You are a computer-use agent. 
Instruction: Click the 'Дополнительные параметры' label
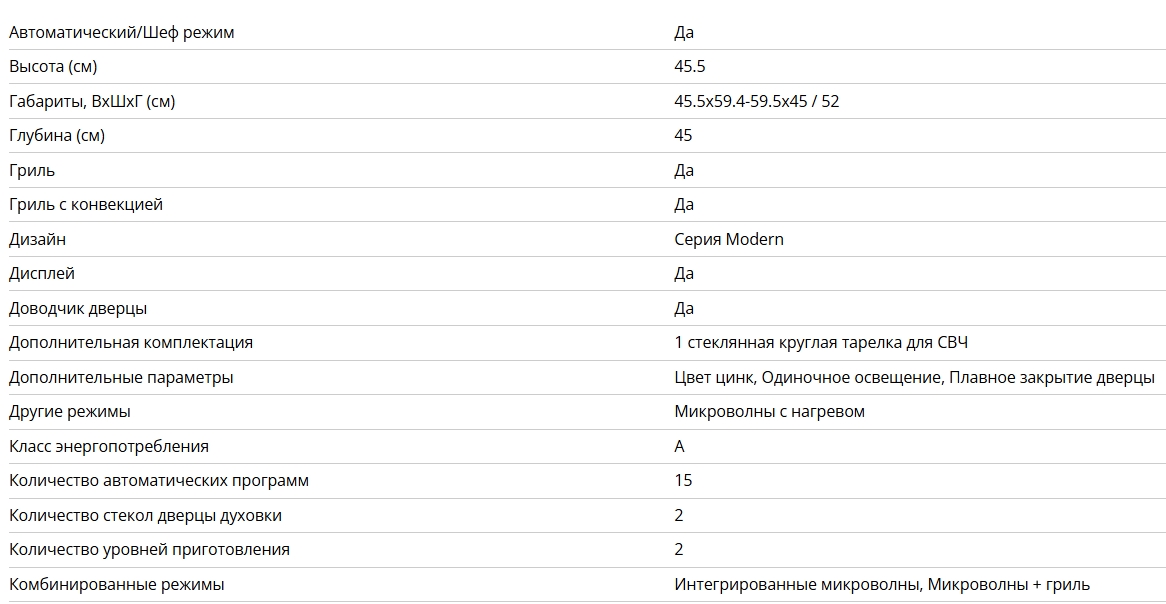coord(121,377)
